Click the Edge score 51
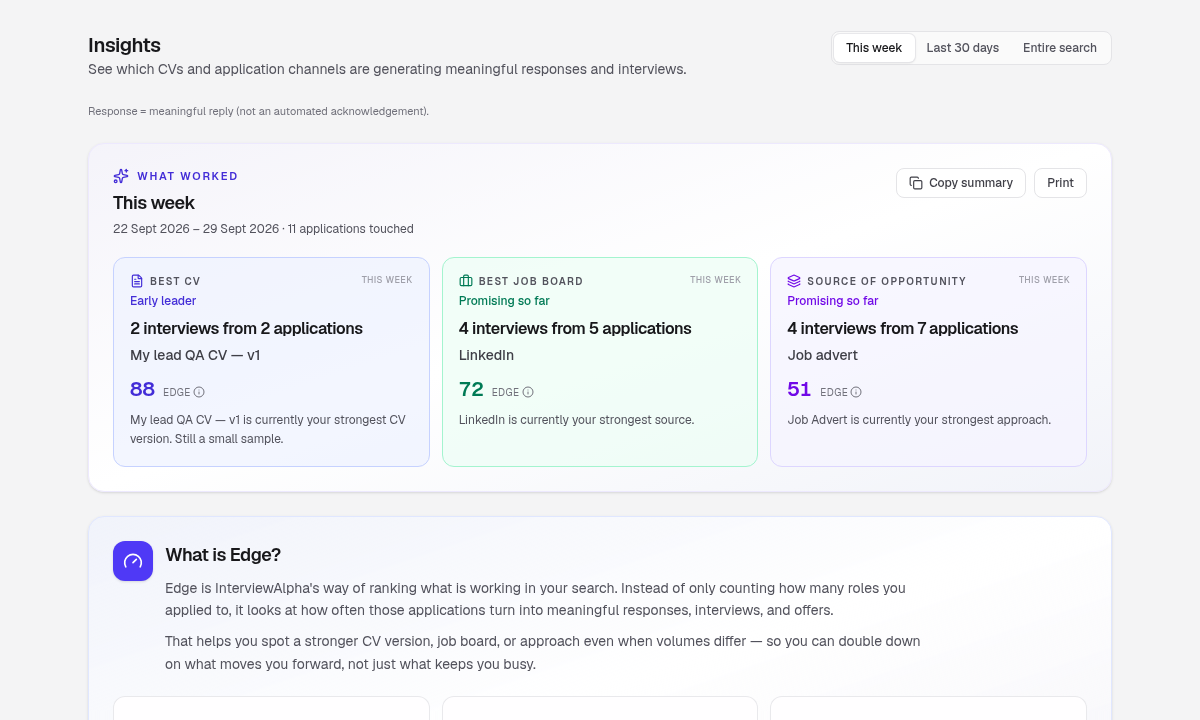This screenshot has height=720, width=1200. [x=799, y=389]
